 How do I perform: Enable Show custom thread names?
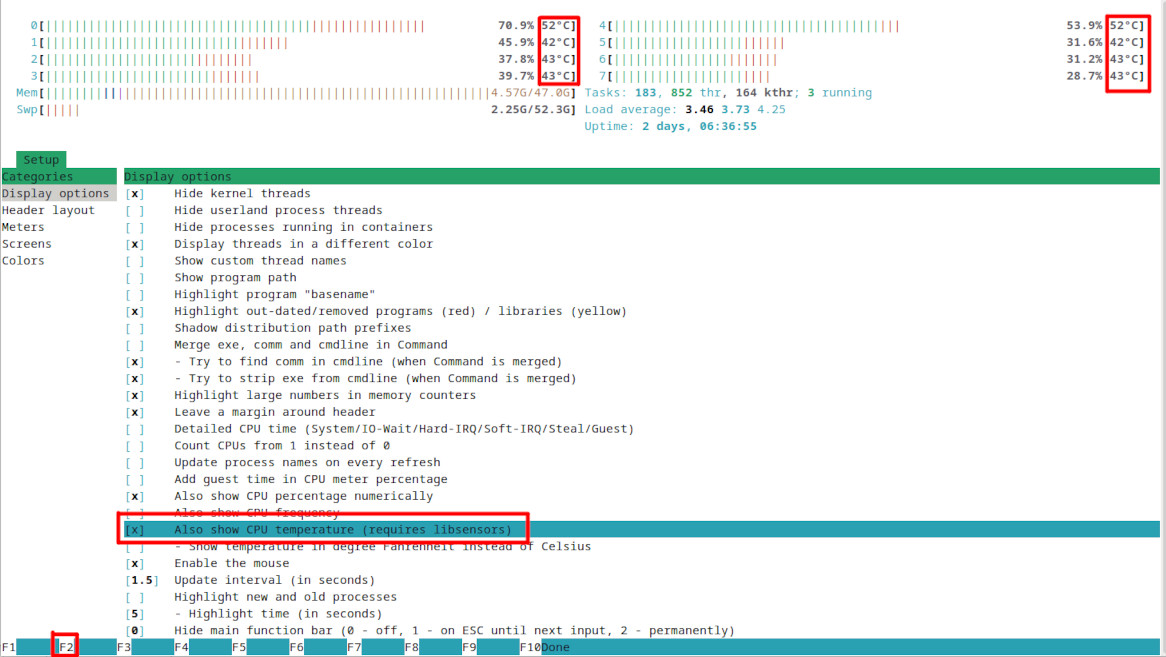[x=135, y=261]
